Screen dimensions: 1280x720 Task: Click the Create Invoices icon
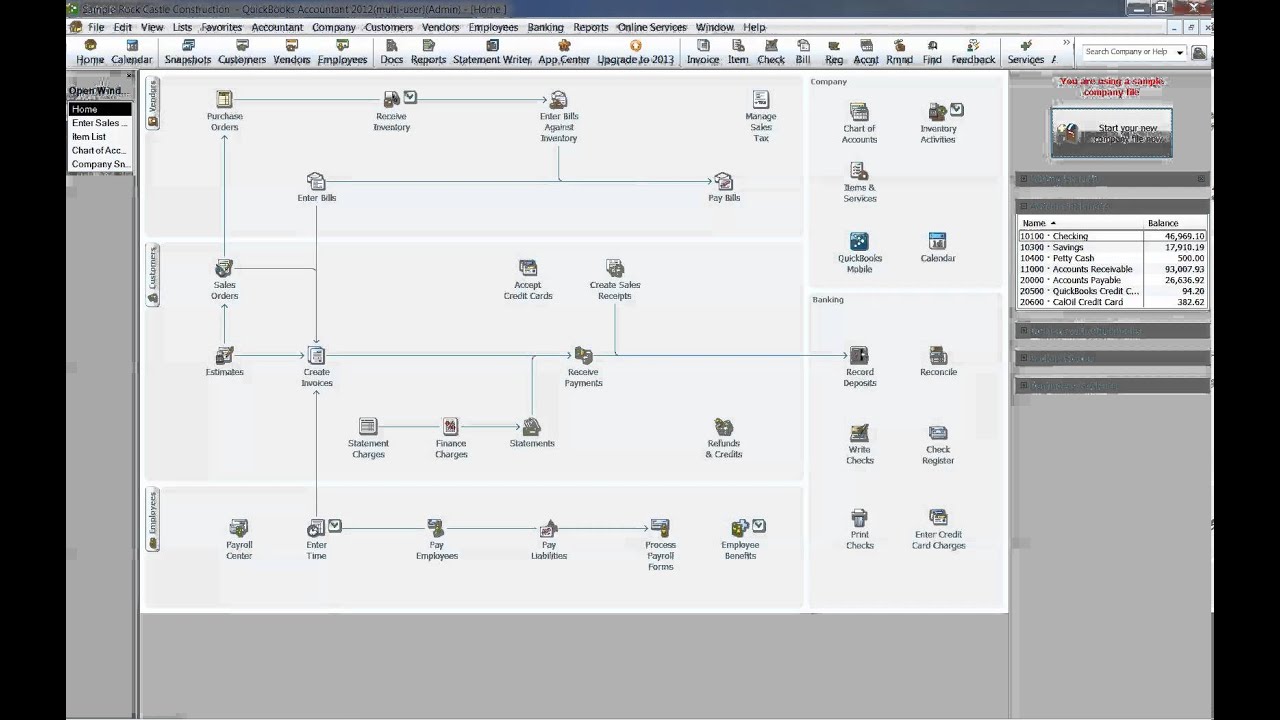tap(316, 355)
